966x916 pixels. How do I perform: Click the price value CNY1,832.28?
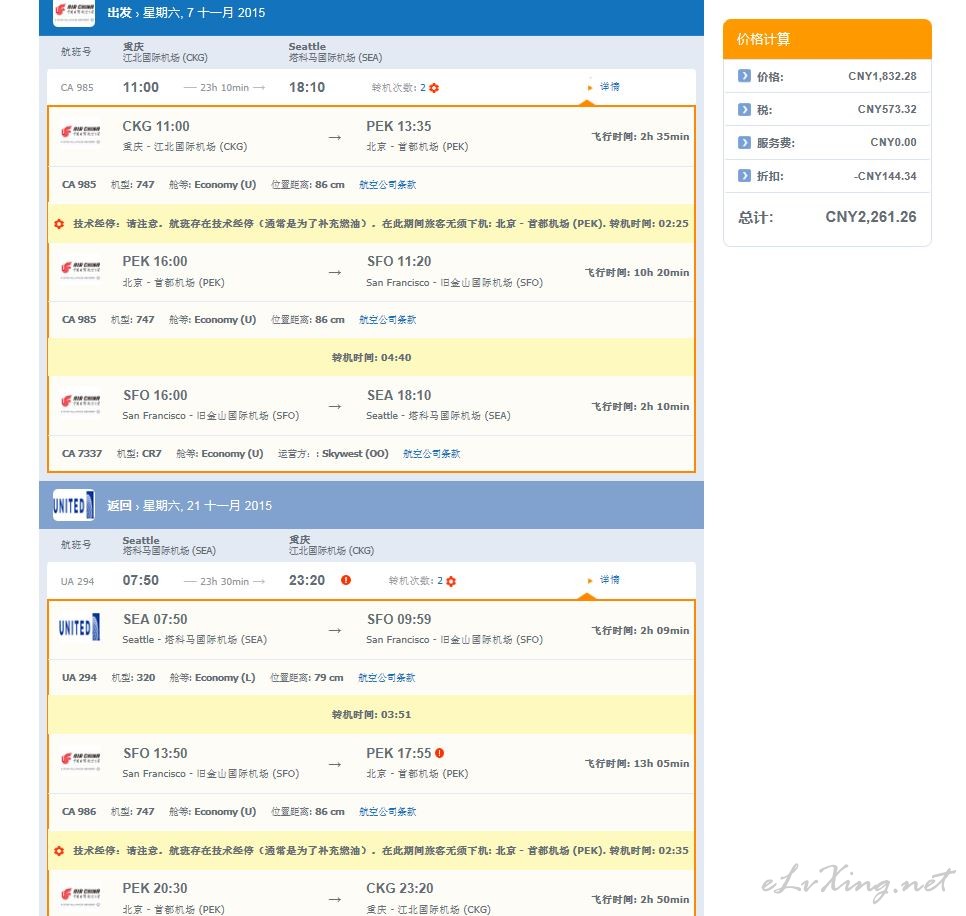point(882,76)
